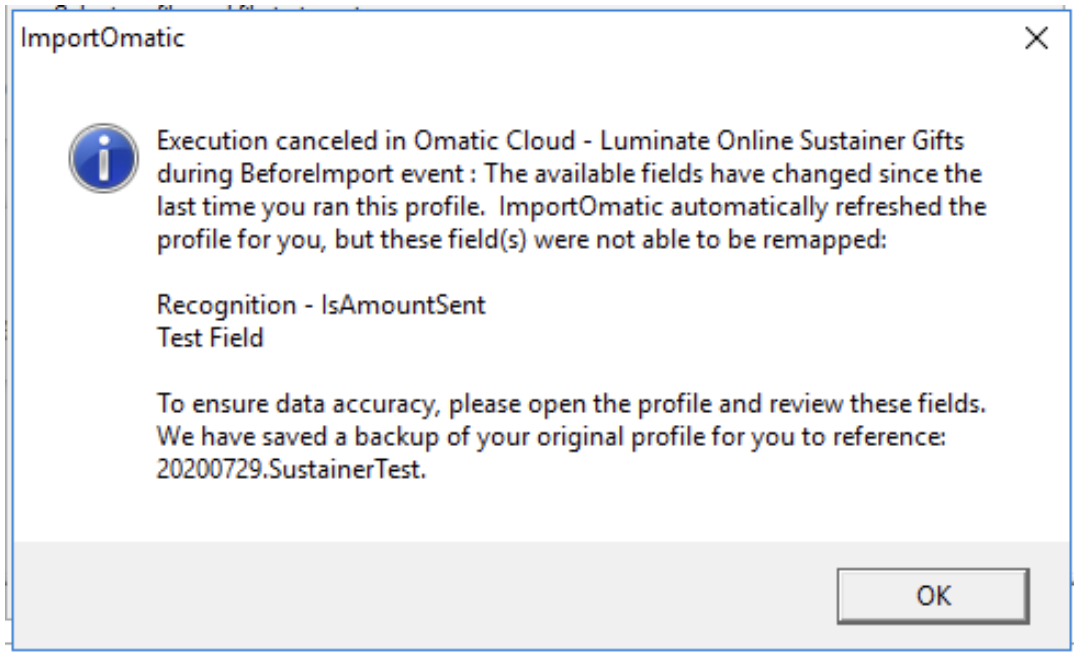
Task: Select the gray footer area of the dialog
Action: tap(400, 591)
